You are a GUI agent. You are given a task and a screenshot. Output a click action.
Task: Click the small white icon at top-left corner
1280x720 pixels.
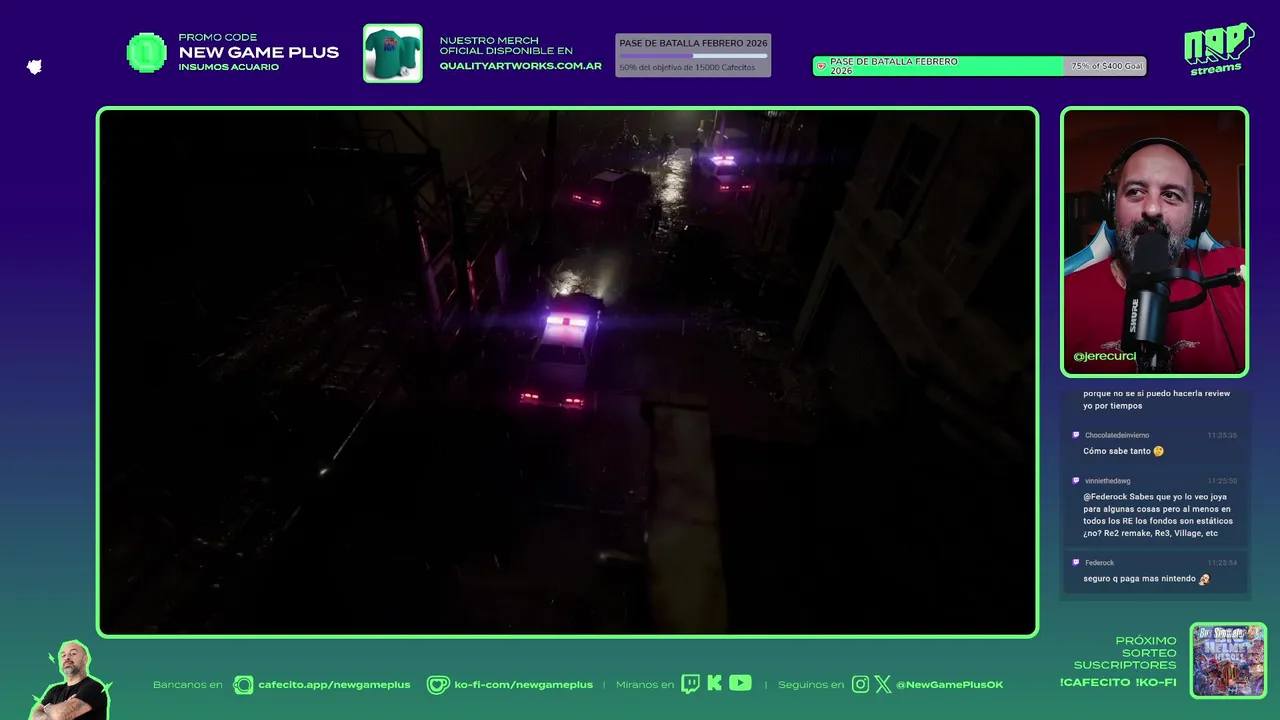pyautogui.click(x=34, y=67)
